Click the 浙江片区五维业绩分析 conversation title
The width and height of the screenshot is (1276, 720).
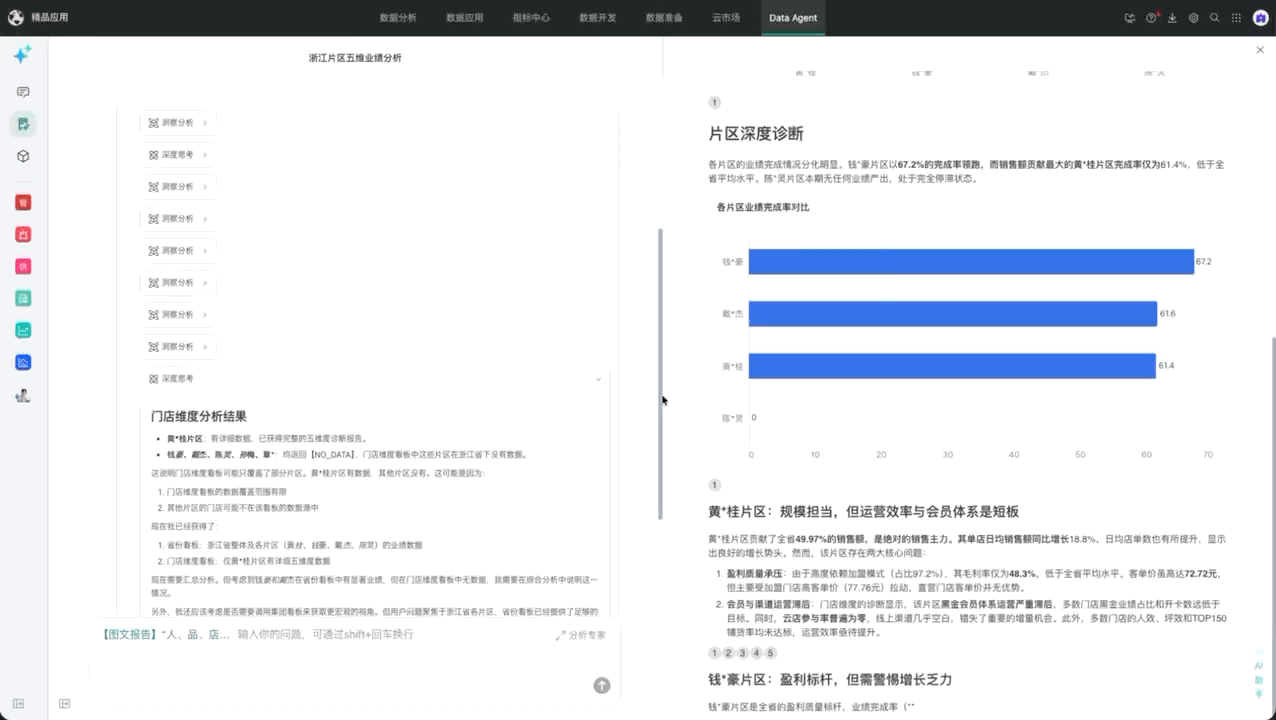(355, 58)
